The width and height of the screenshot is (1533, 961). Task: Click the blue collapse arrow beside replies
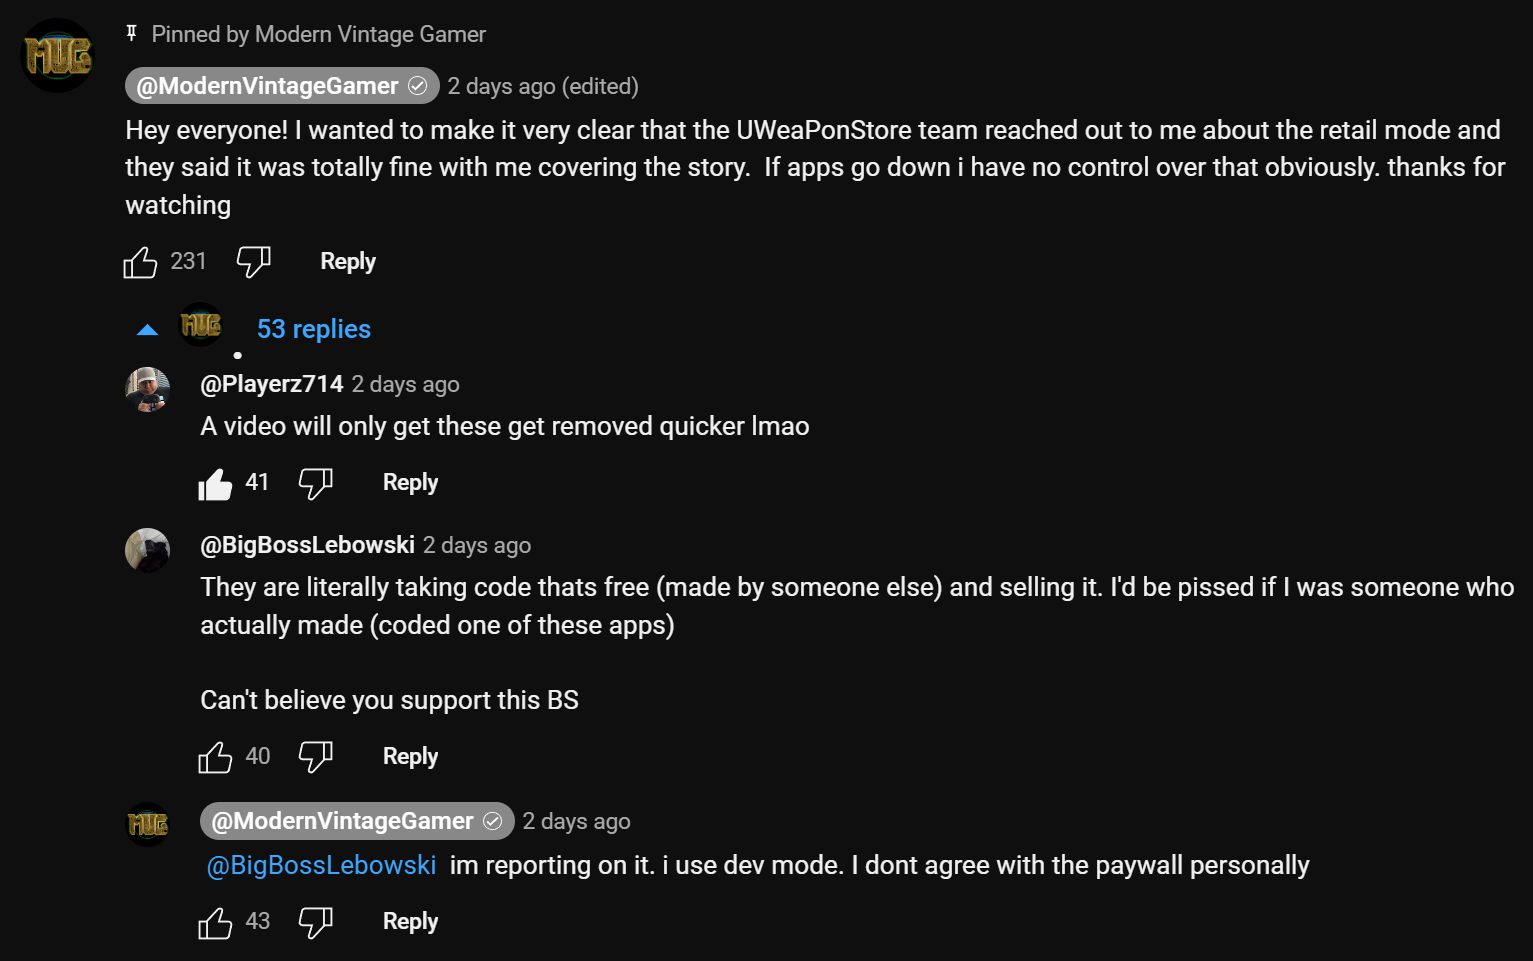[147, 330]
